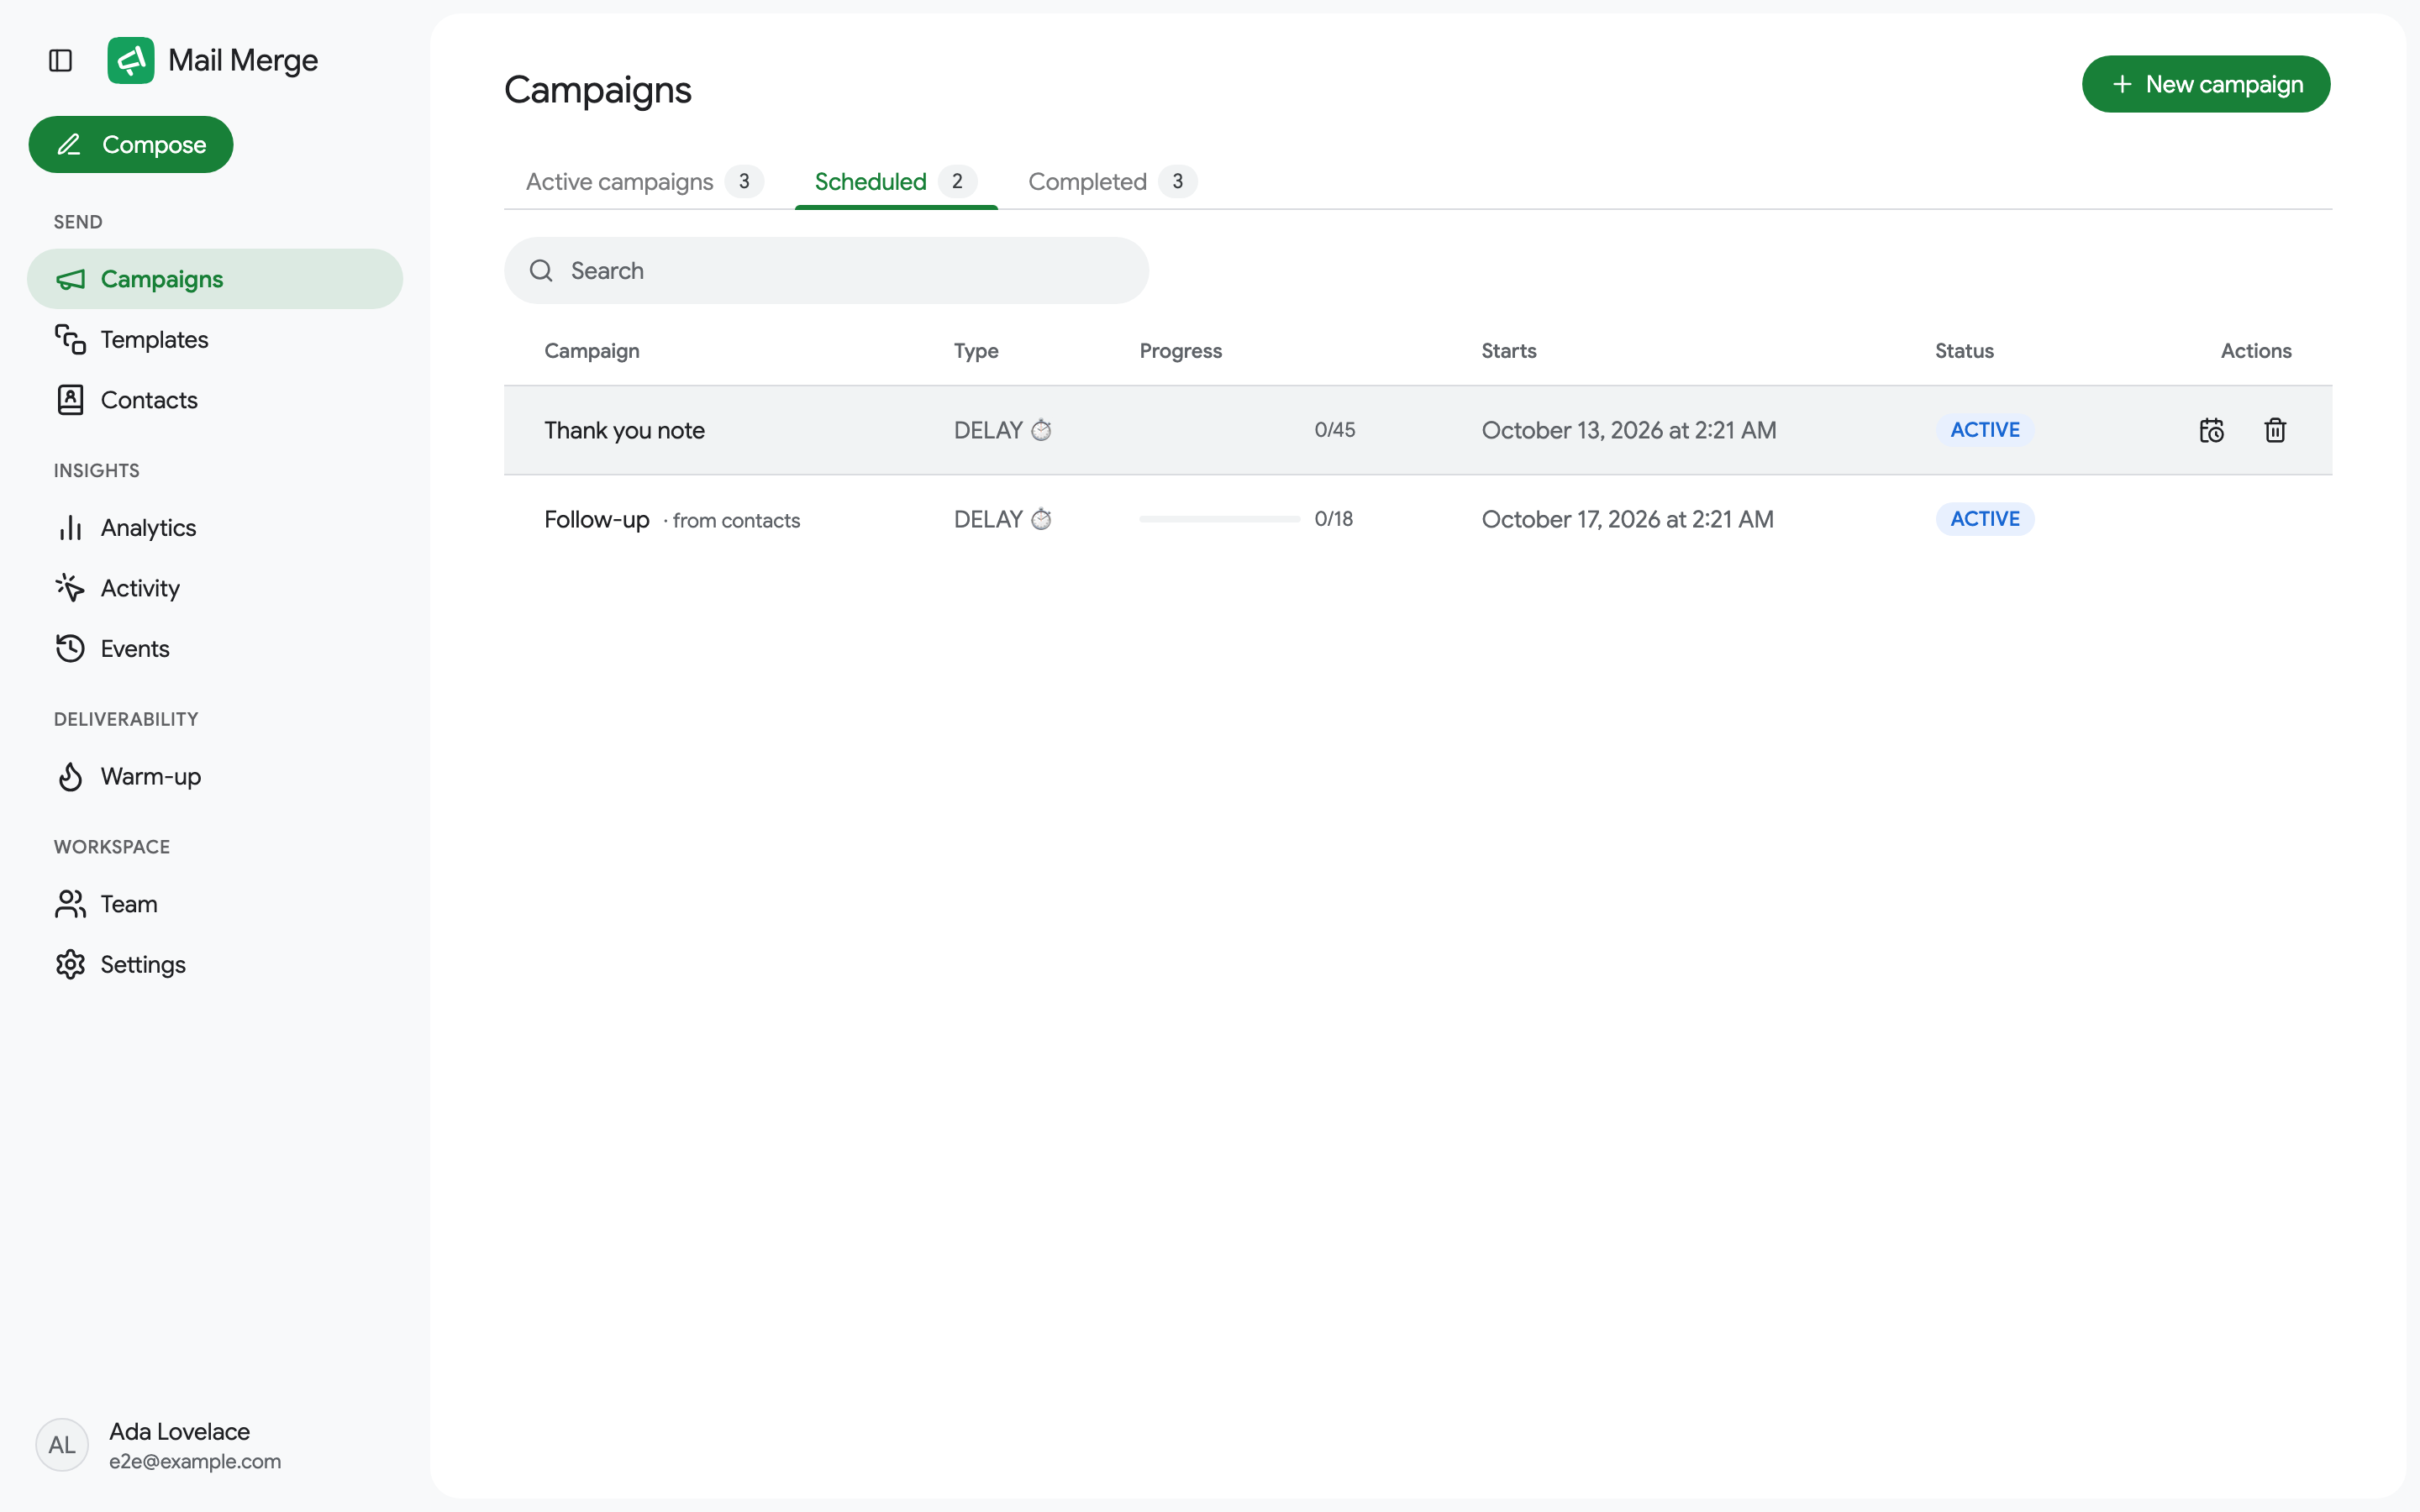
Task: Click the Progress column header
Action: pos(1180,351)
